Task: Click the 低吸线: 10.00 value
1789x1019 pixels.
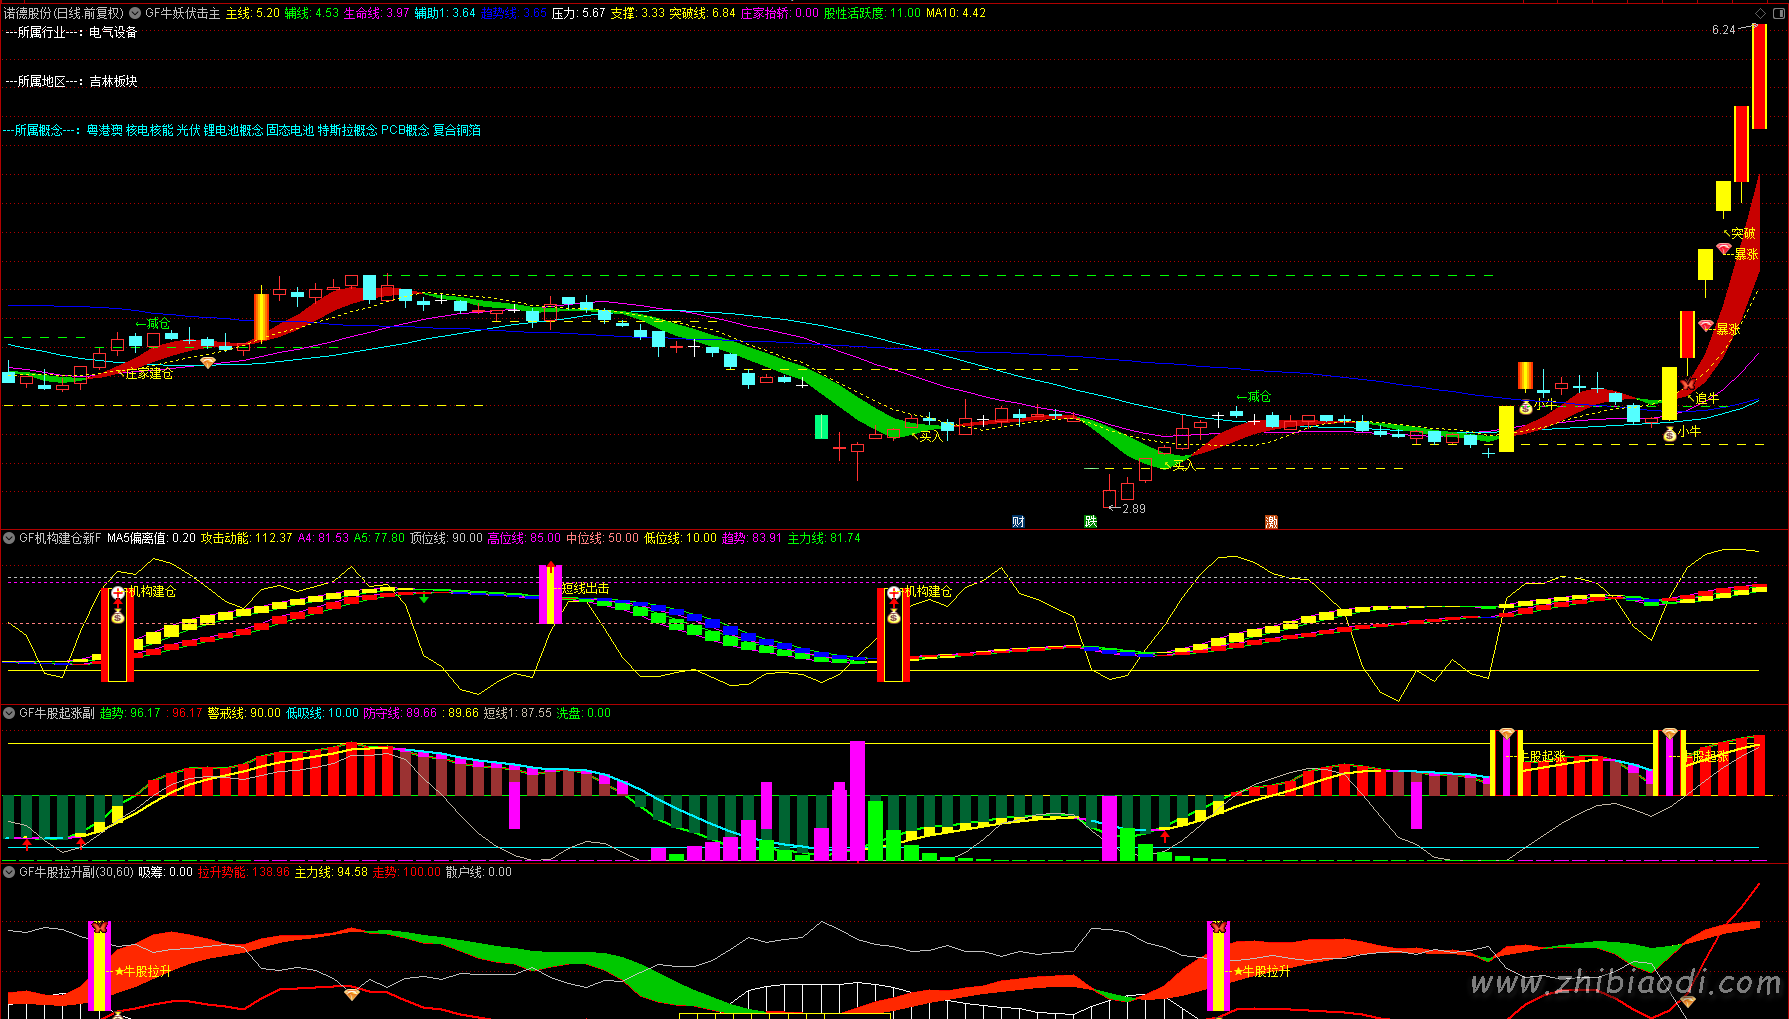Action: click(x=322, y=713)
